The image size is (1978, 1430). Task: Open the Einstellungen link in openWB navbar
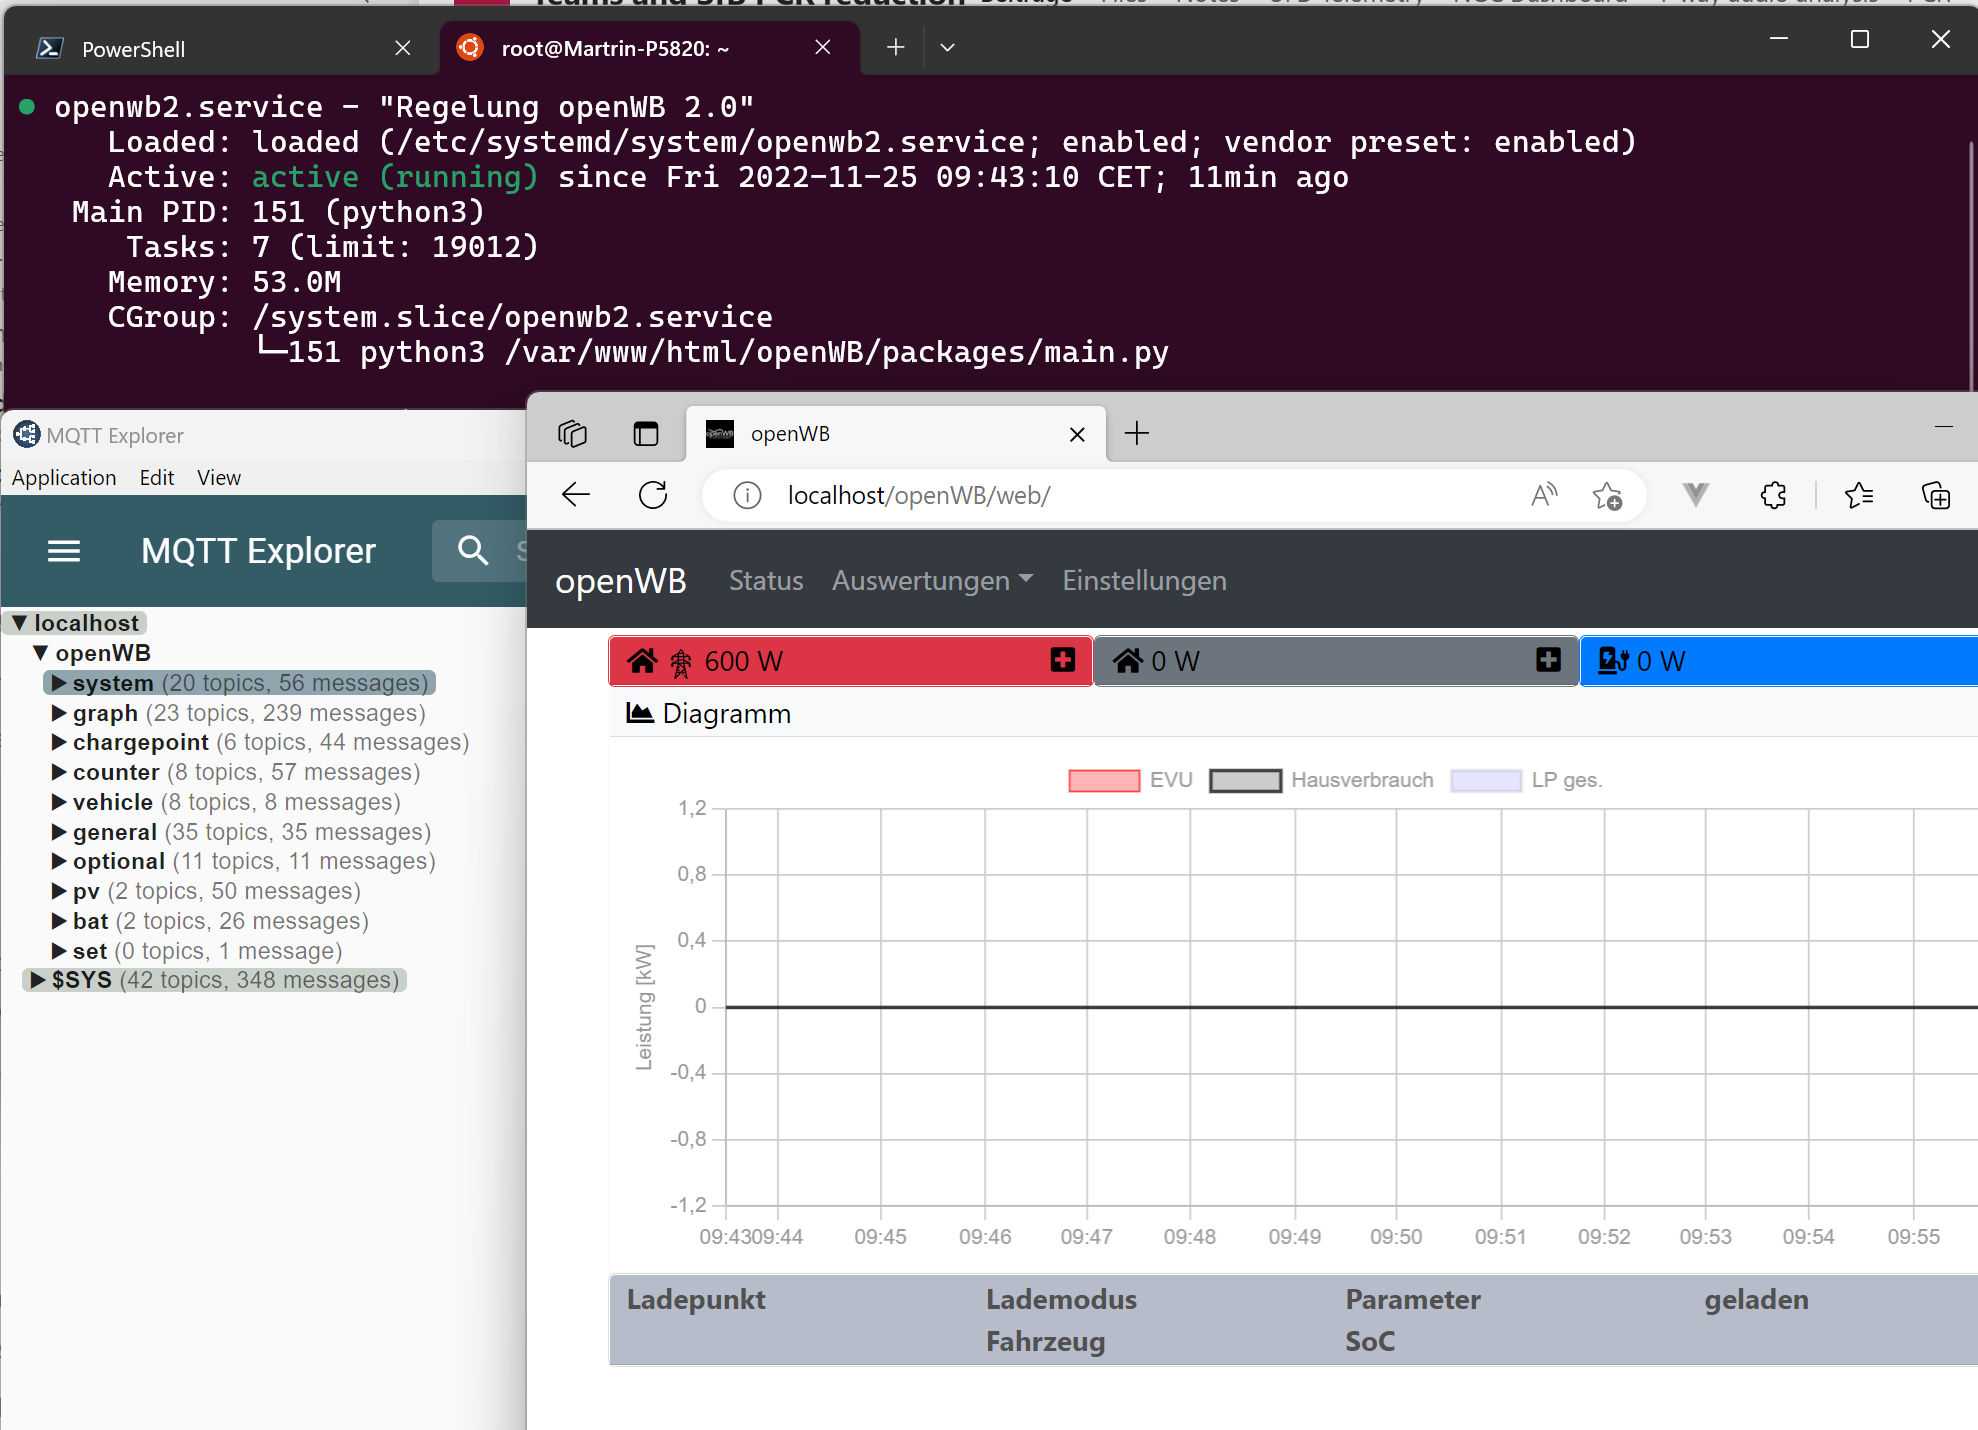point(1144,581)
